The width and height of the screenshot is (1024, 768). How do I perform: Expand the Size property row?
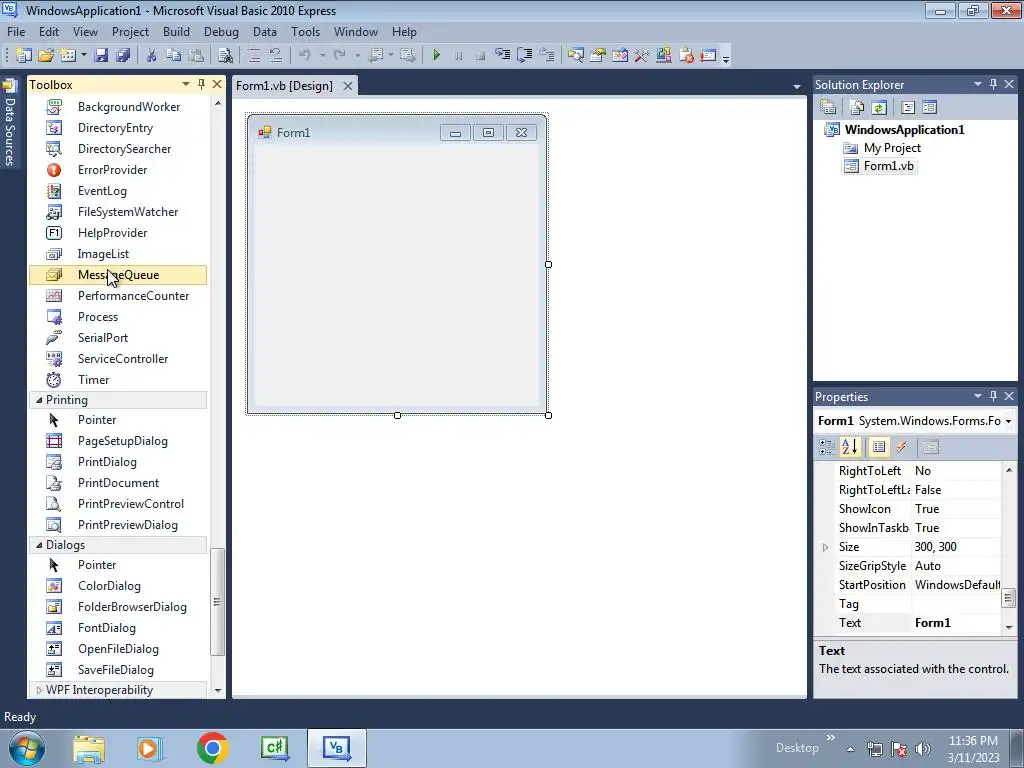(x=825, y=547)
